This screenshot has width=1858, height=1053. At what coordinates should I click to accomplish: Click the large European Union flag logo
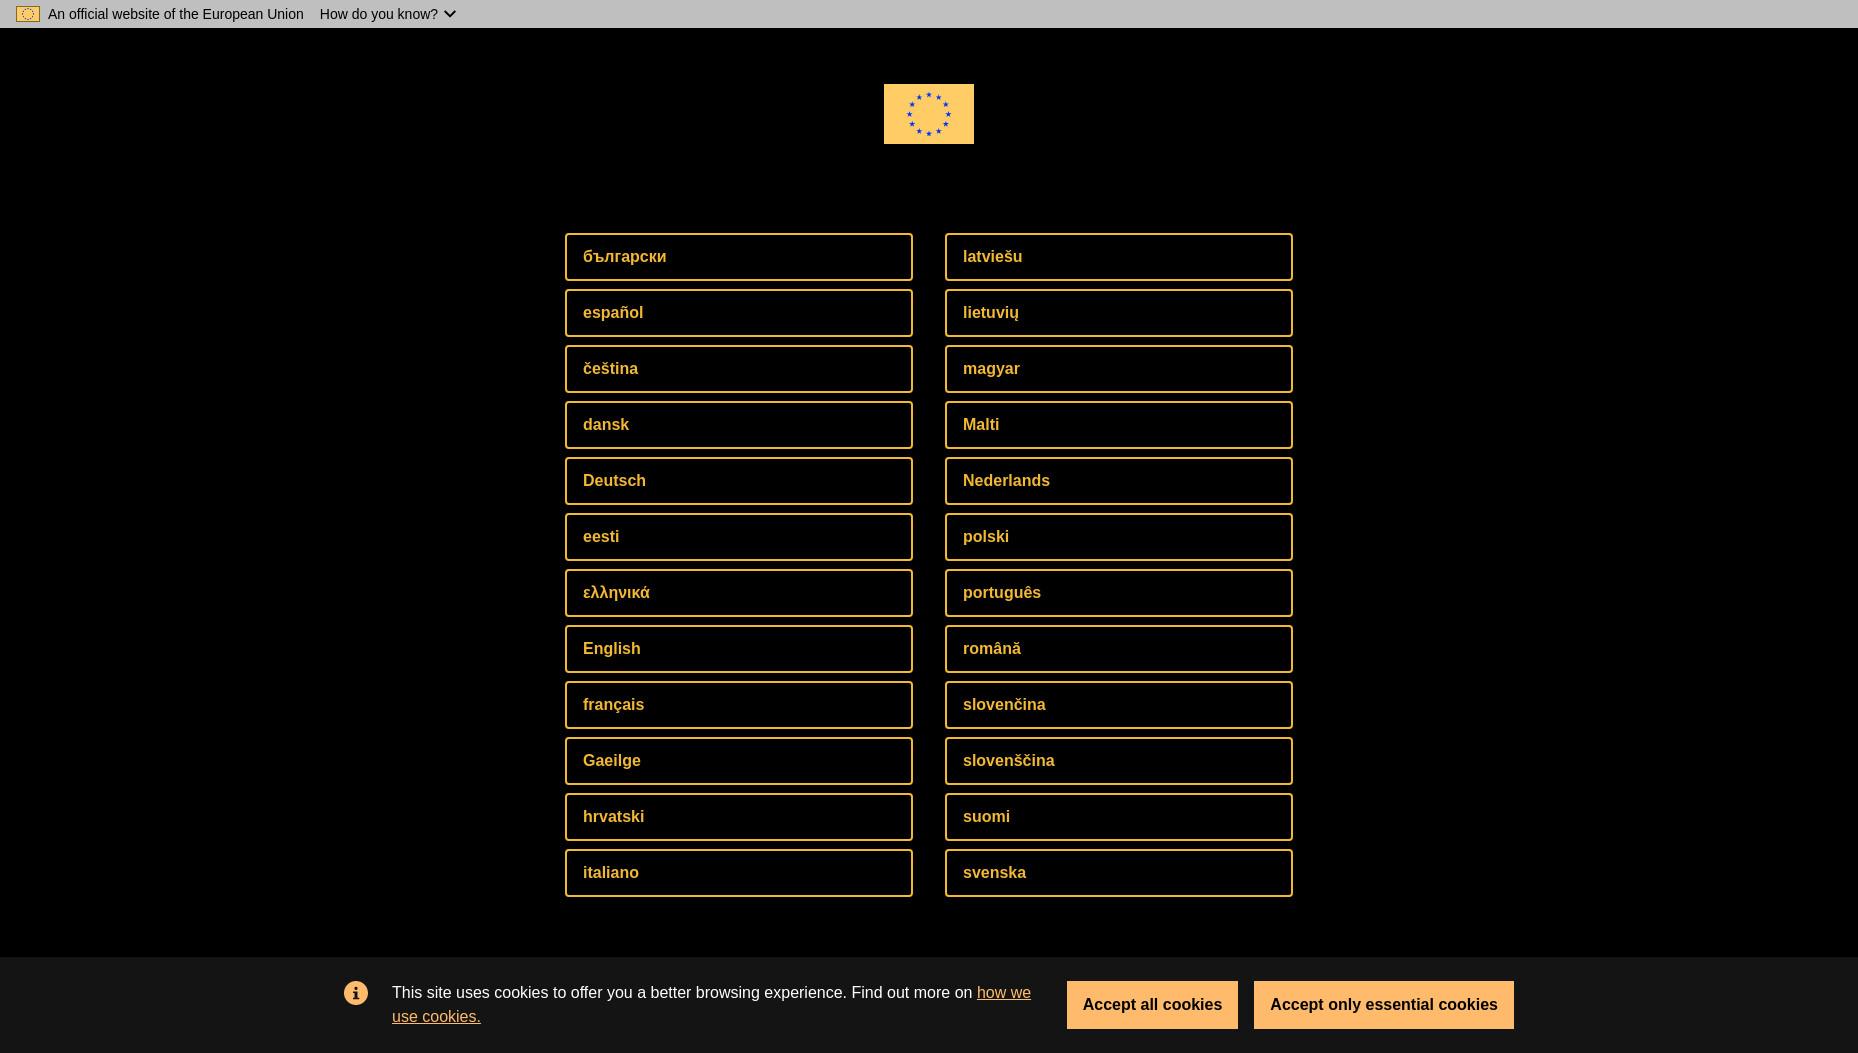coord(928,114)
